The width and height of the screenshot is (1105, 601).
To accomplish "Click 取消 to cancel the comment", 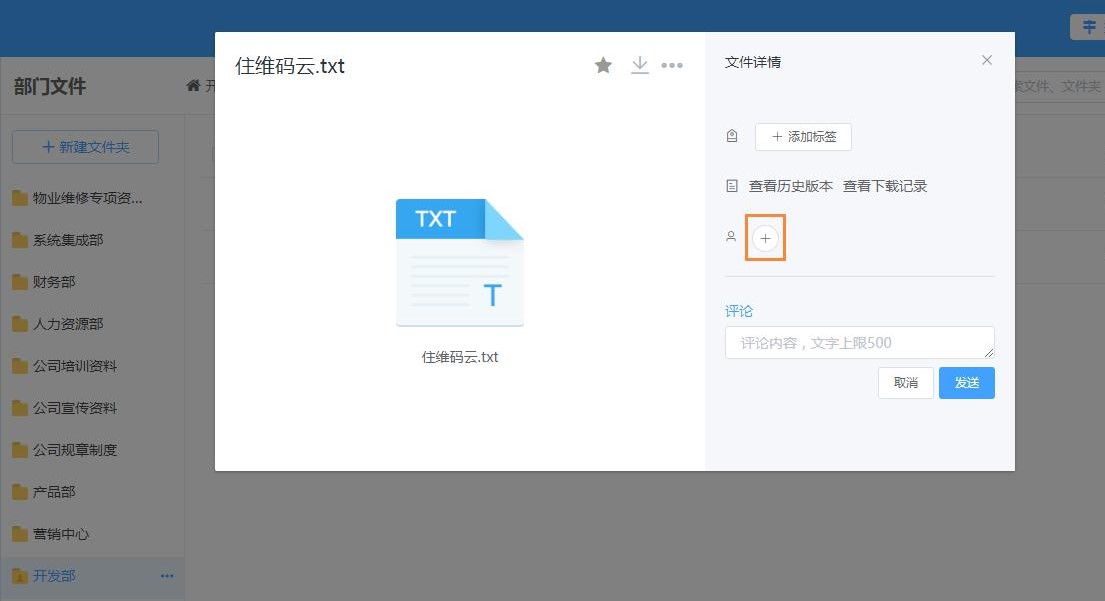I will (906, 383).
